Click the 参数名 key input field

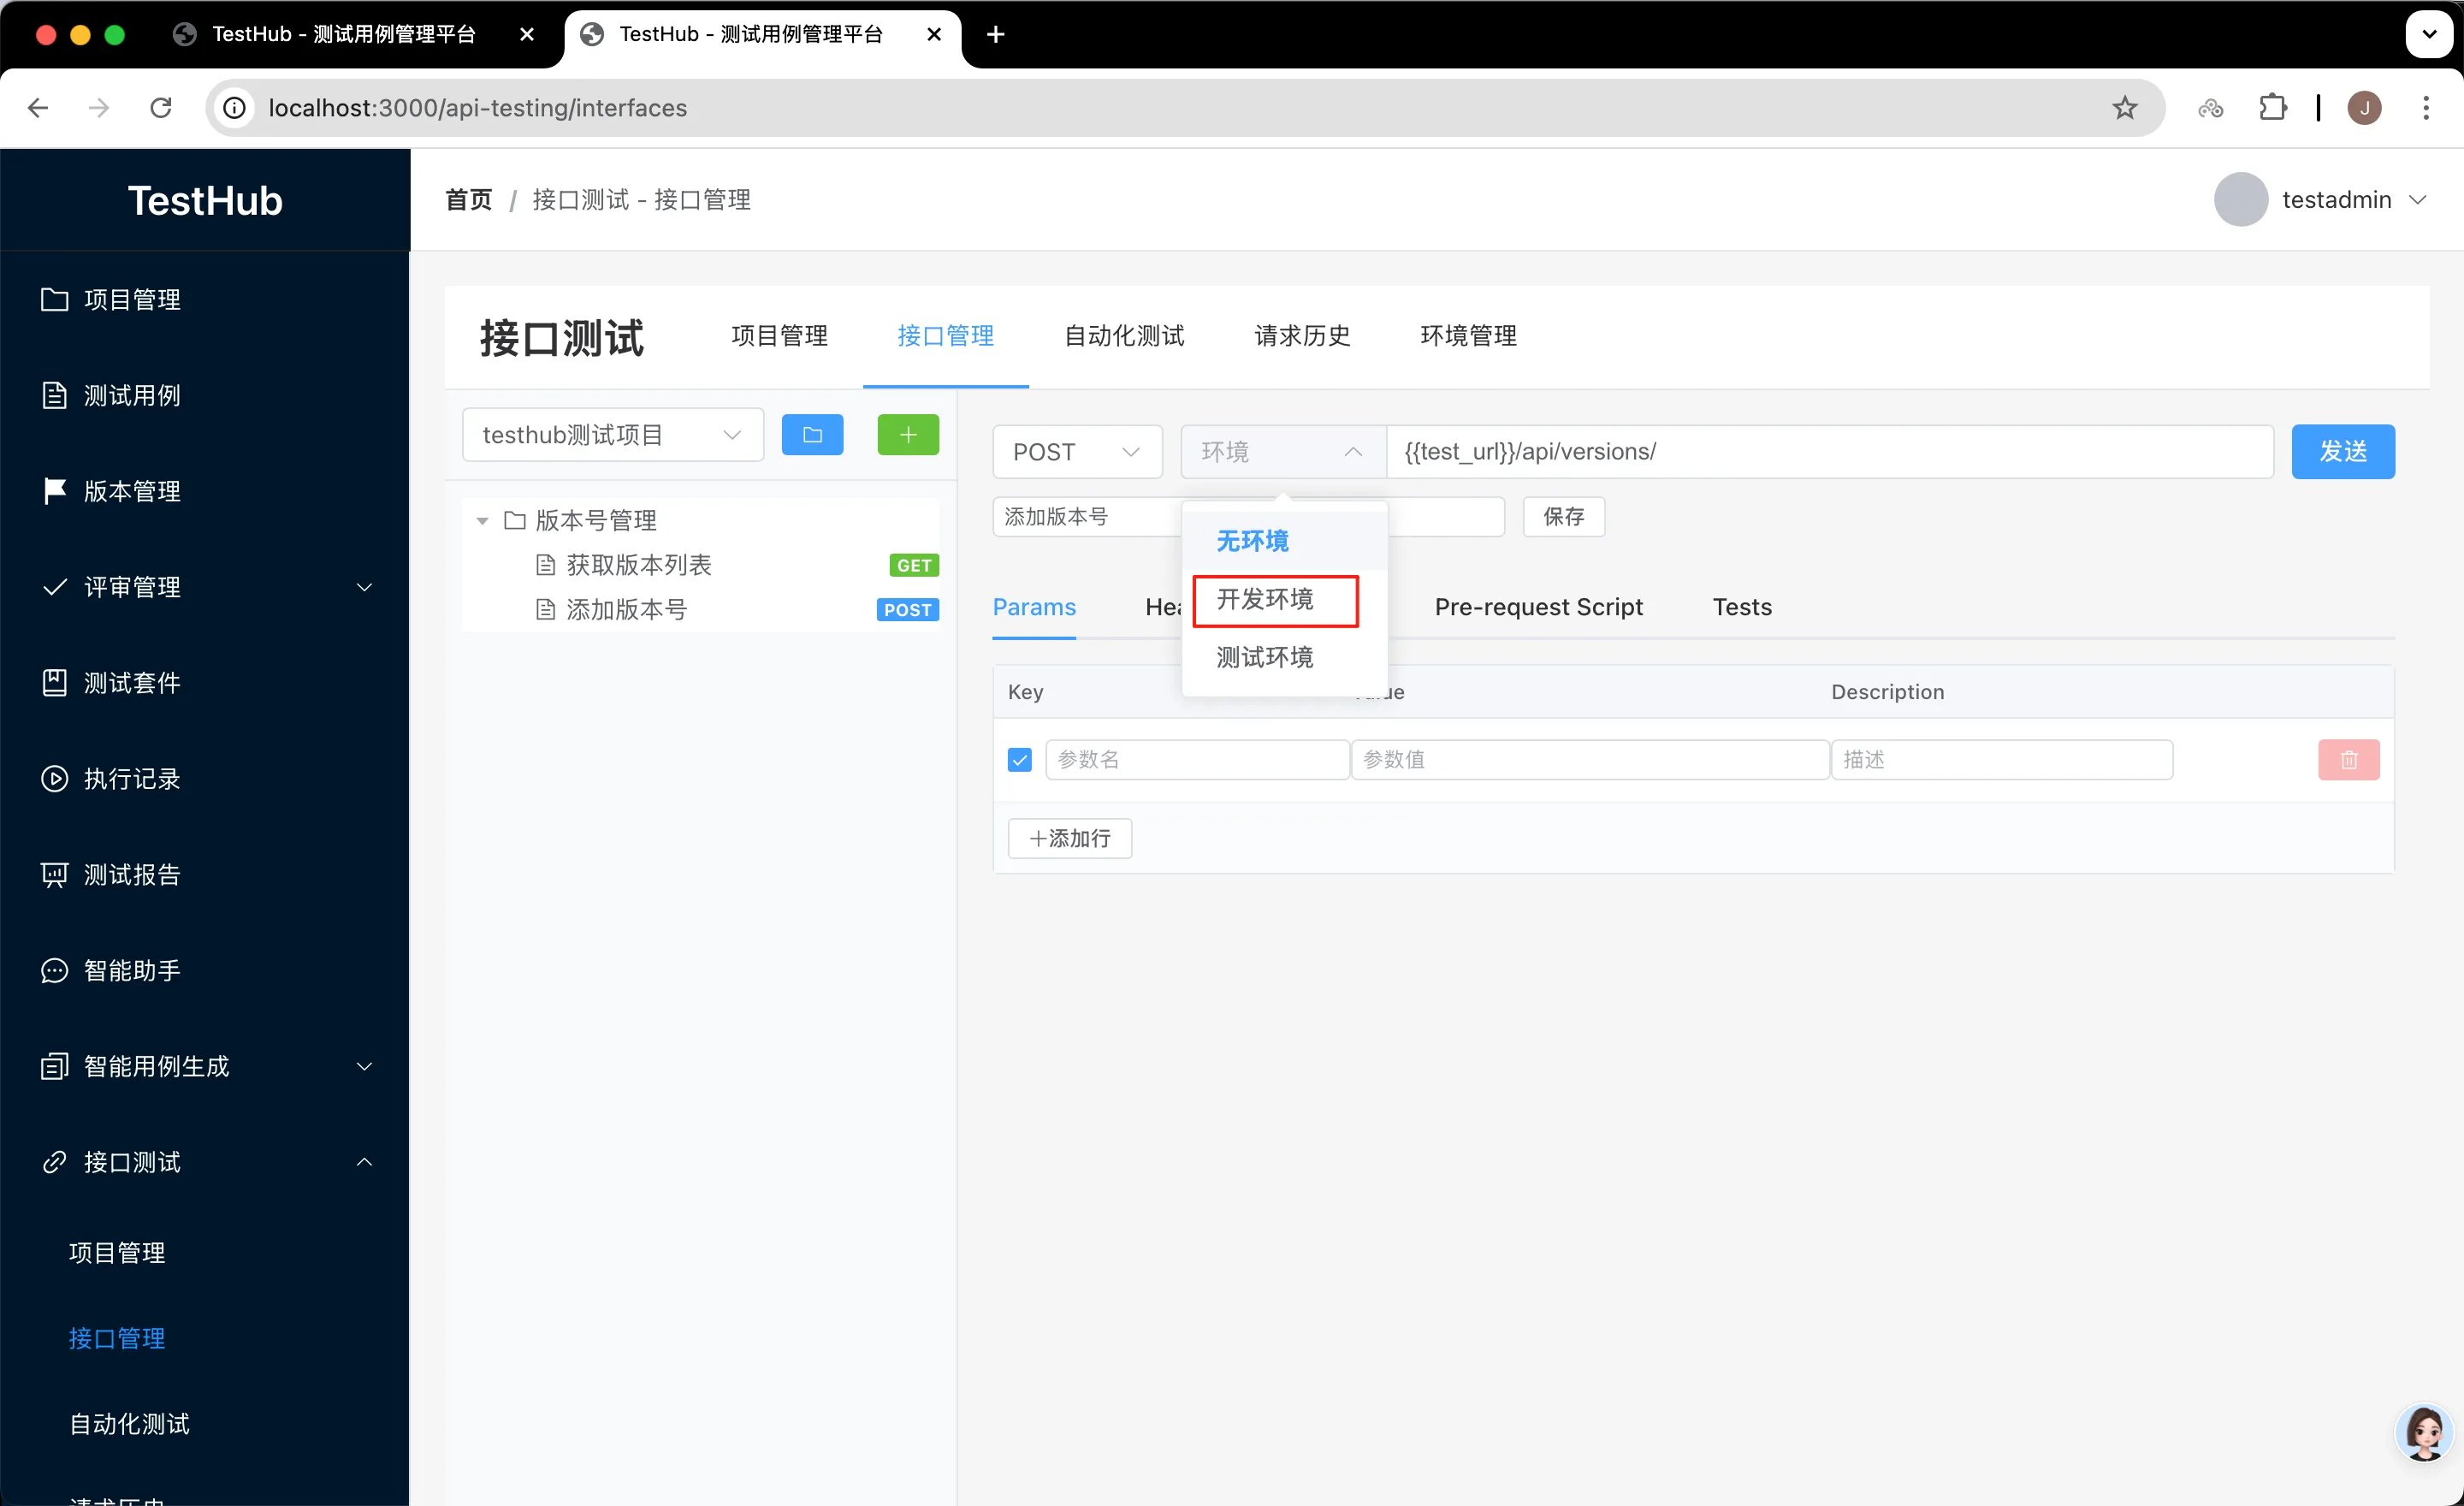pos(1196,760)
